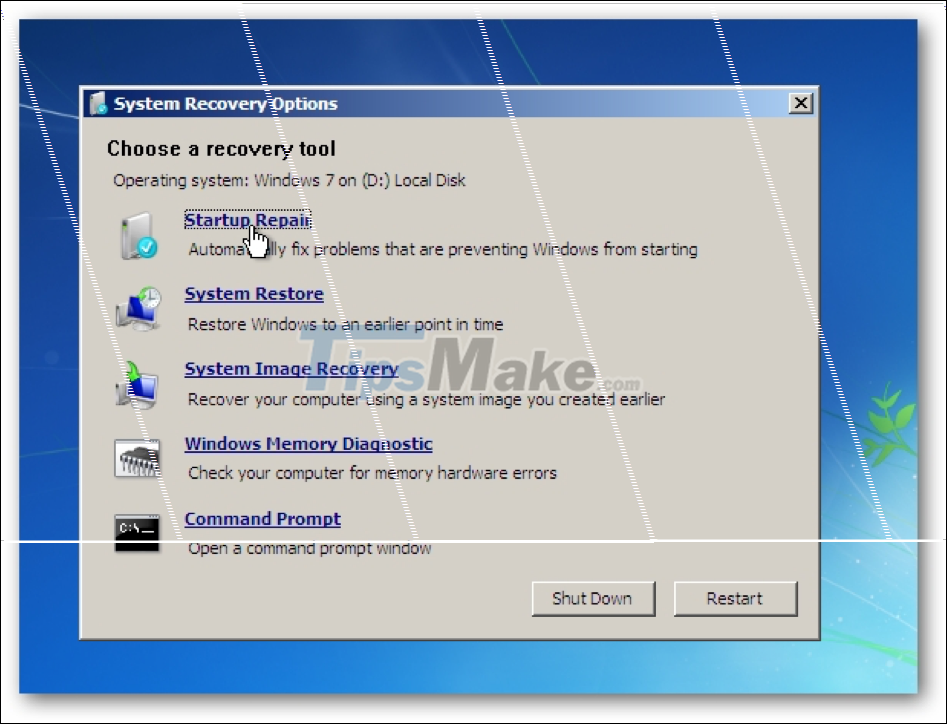Open System Restore

[253, 293]
